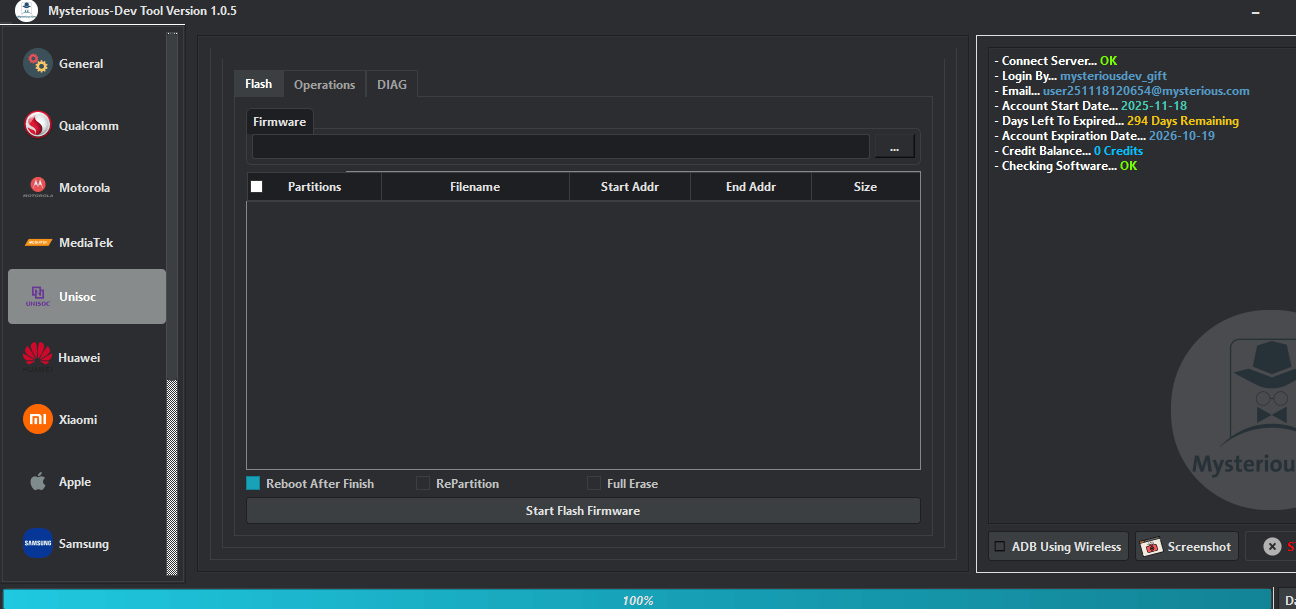Screen dimensions: 1296x609
Task: Disable Reboot After Finish
Action: 251,483
